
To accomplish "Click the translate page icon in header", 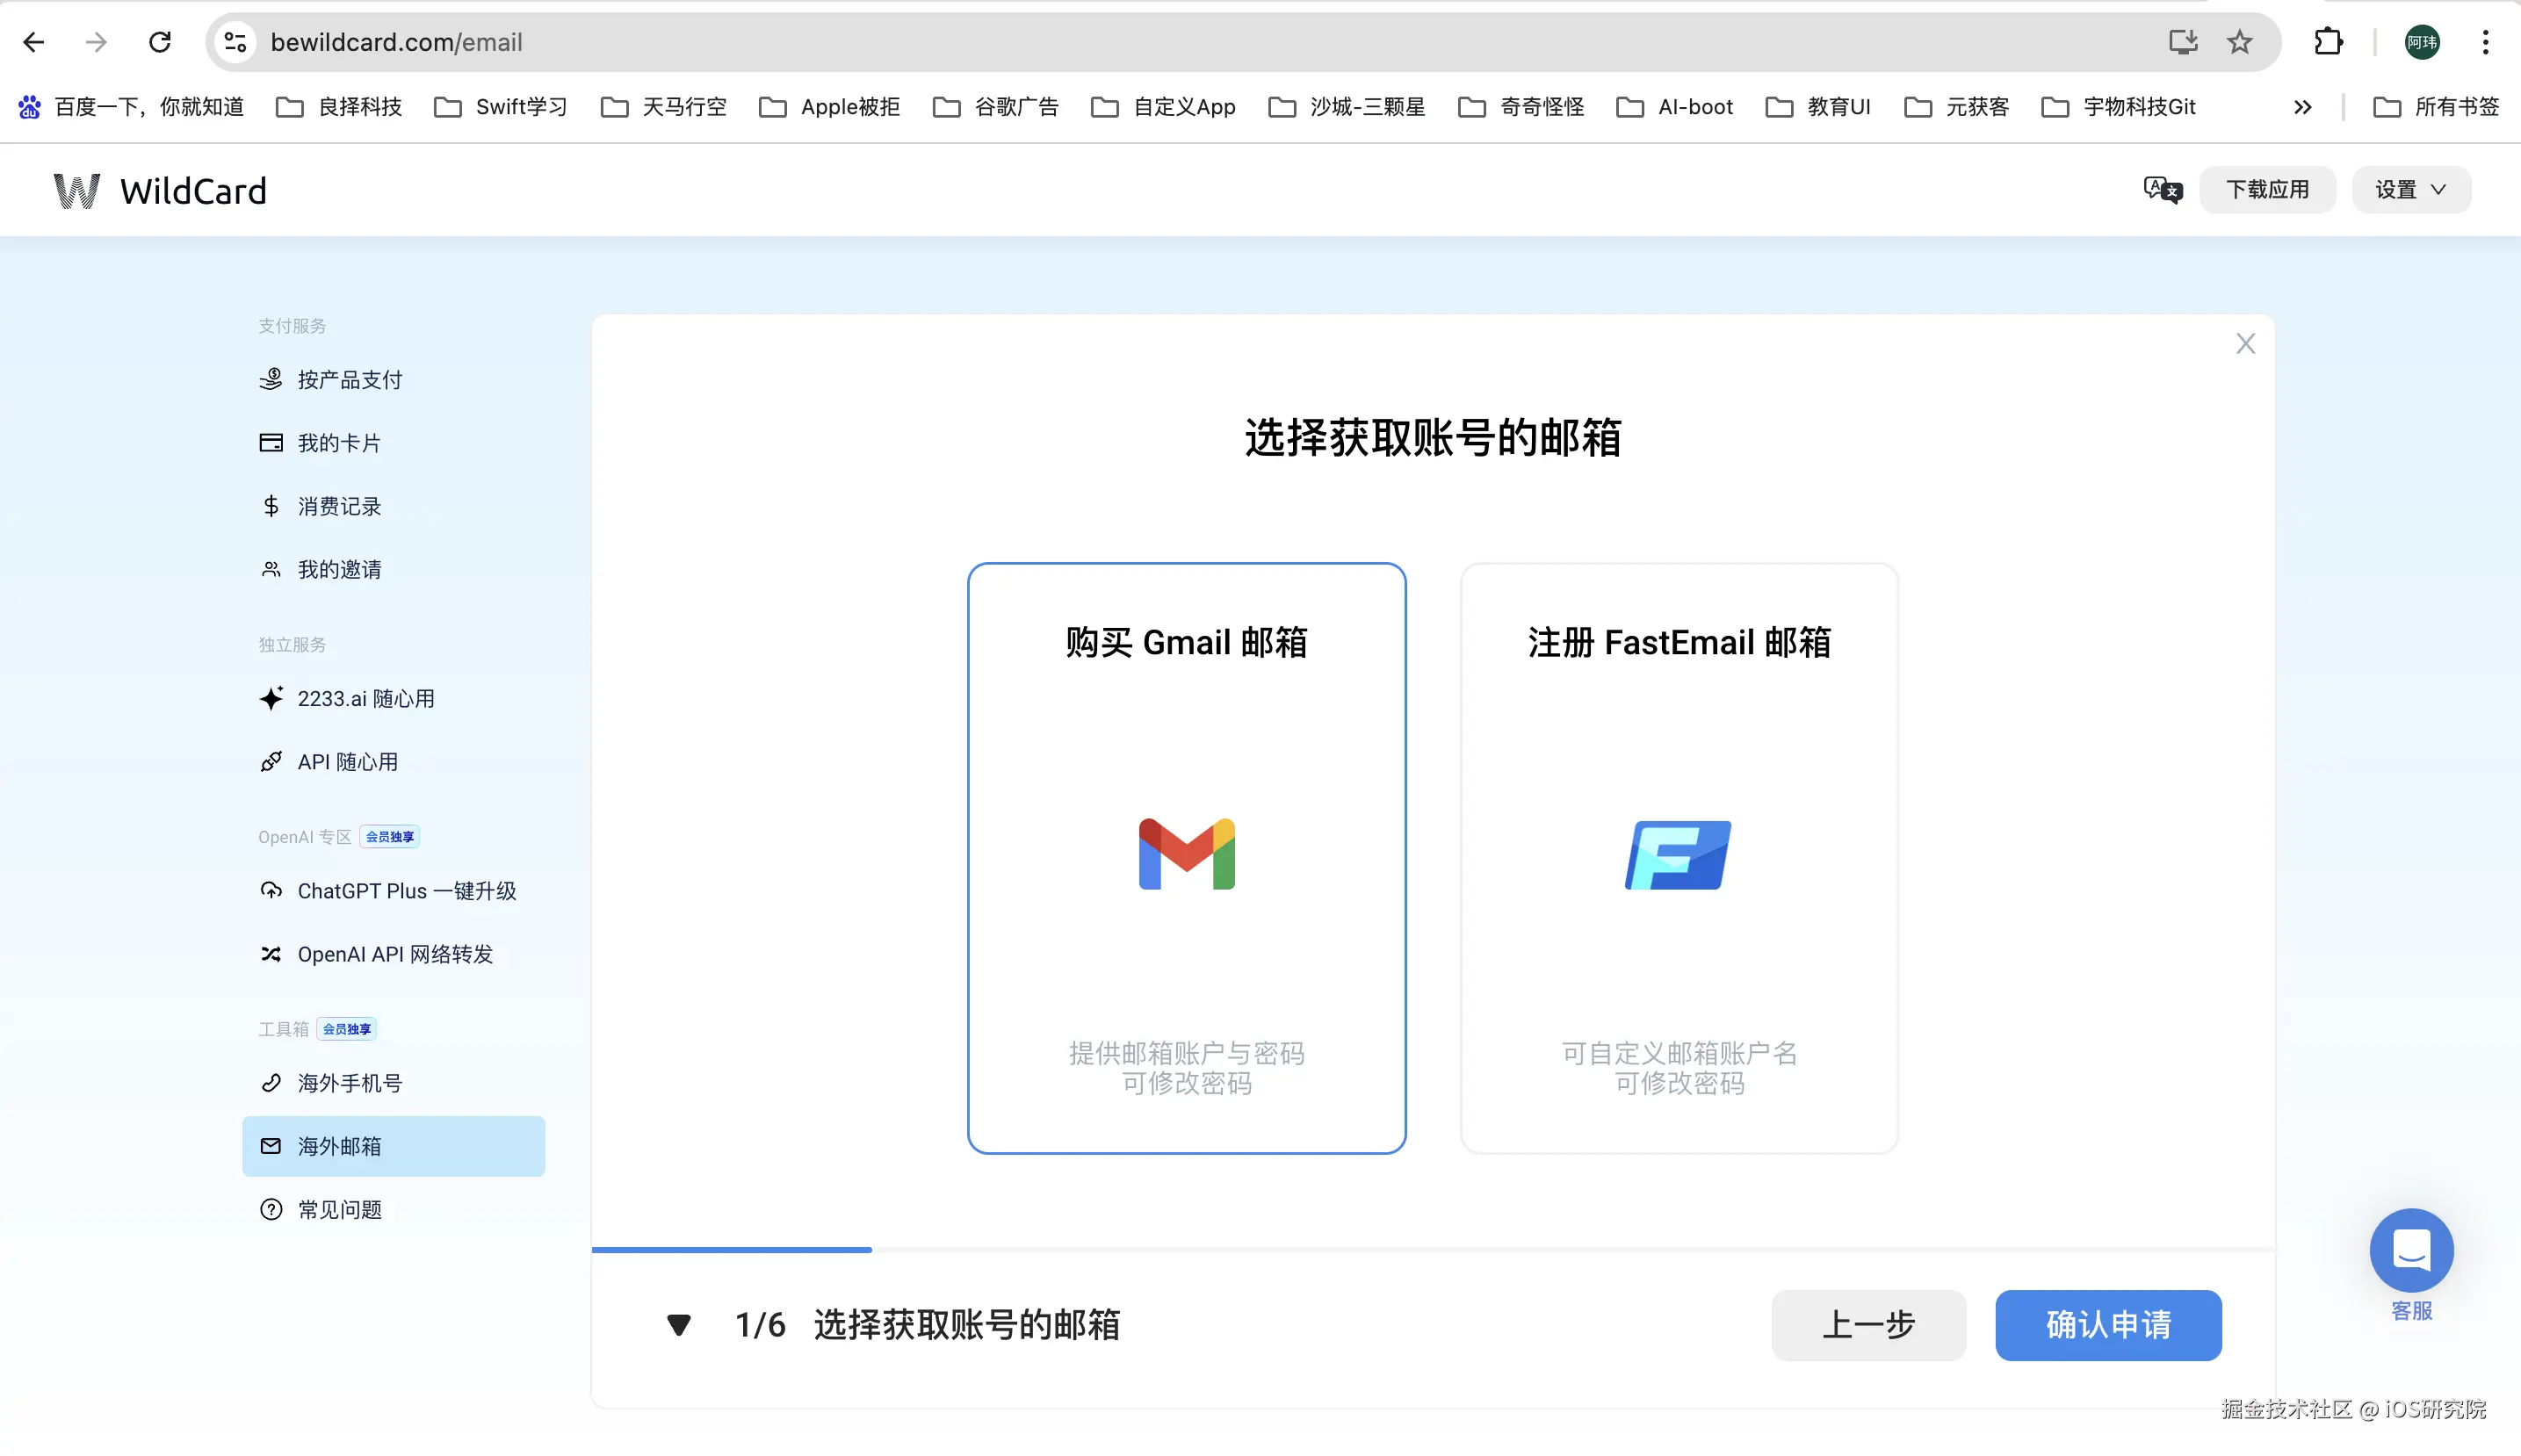I will click(2161, 189).
